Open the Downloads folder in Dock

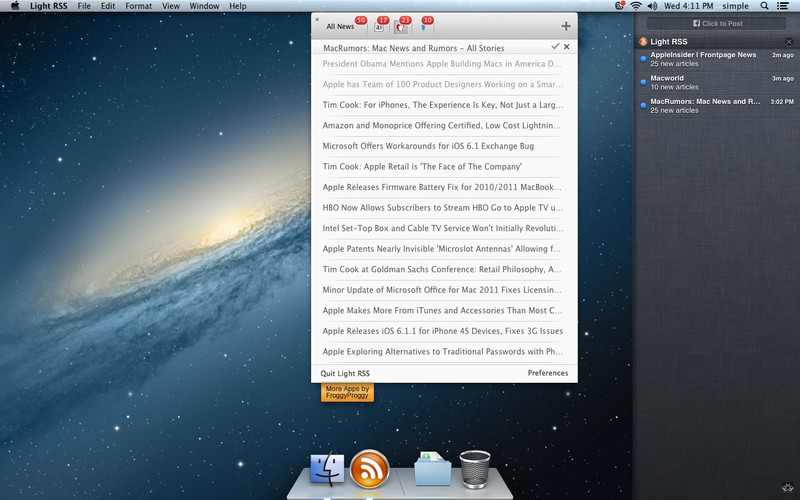coord(433,468)
